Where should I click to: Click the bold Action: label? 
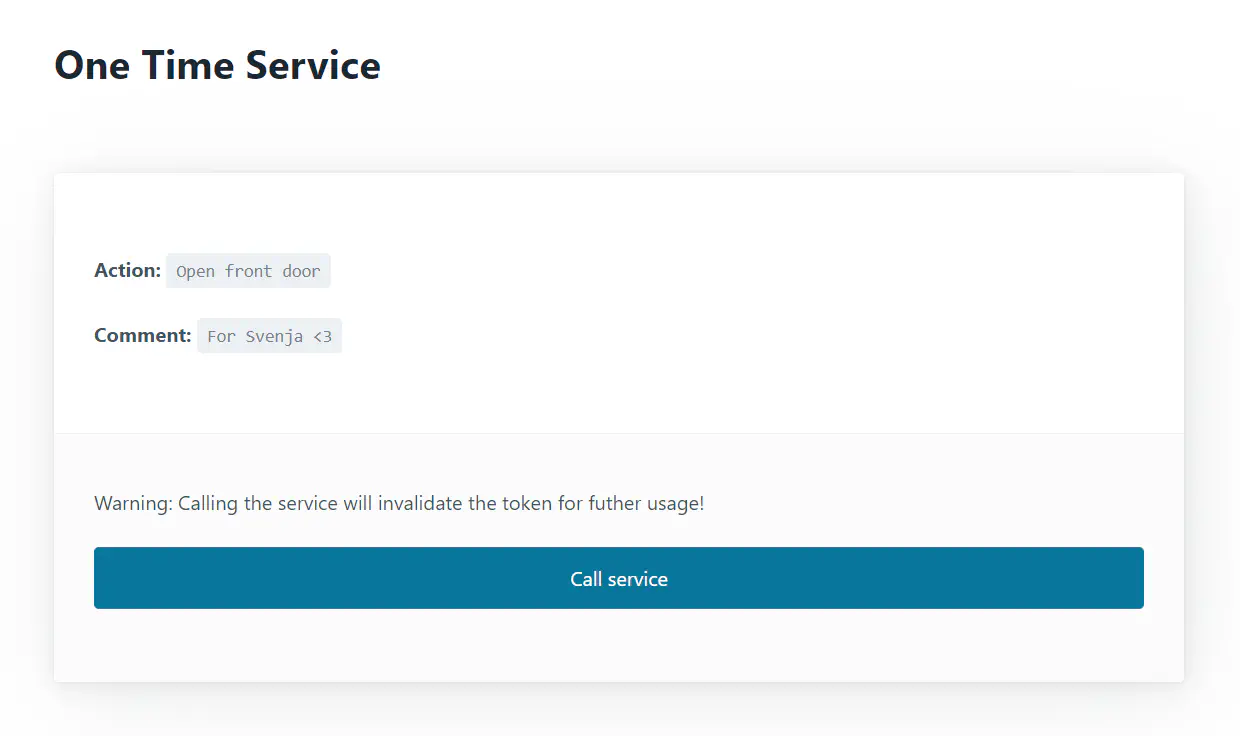[127, 270]
